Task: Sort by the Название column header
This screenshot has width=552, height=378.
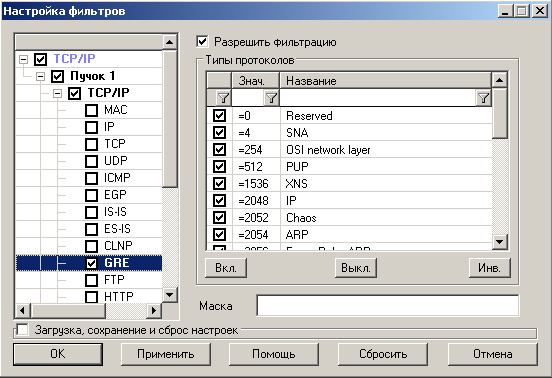Action: (385, 81)
